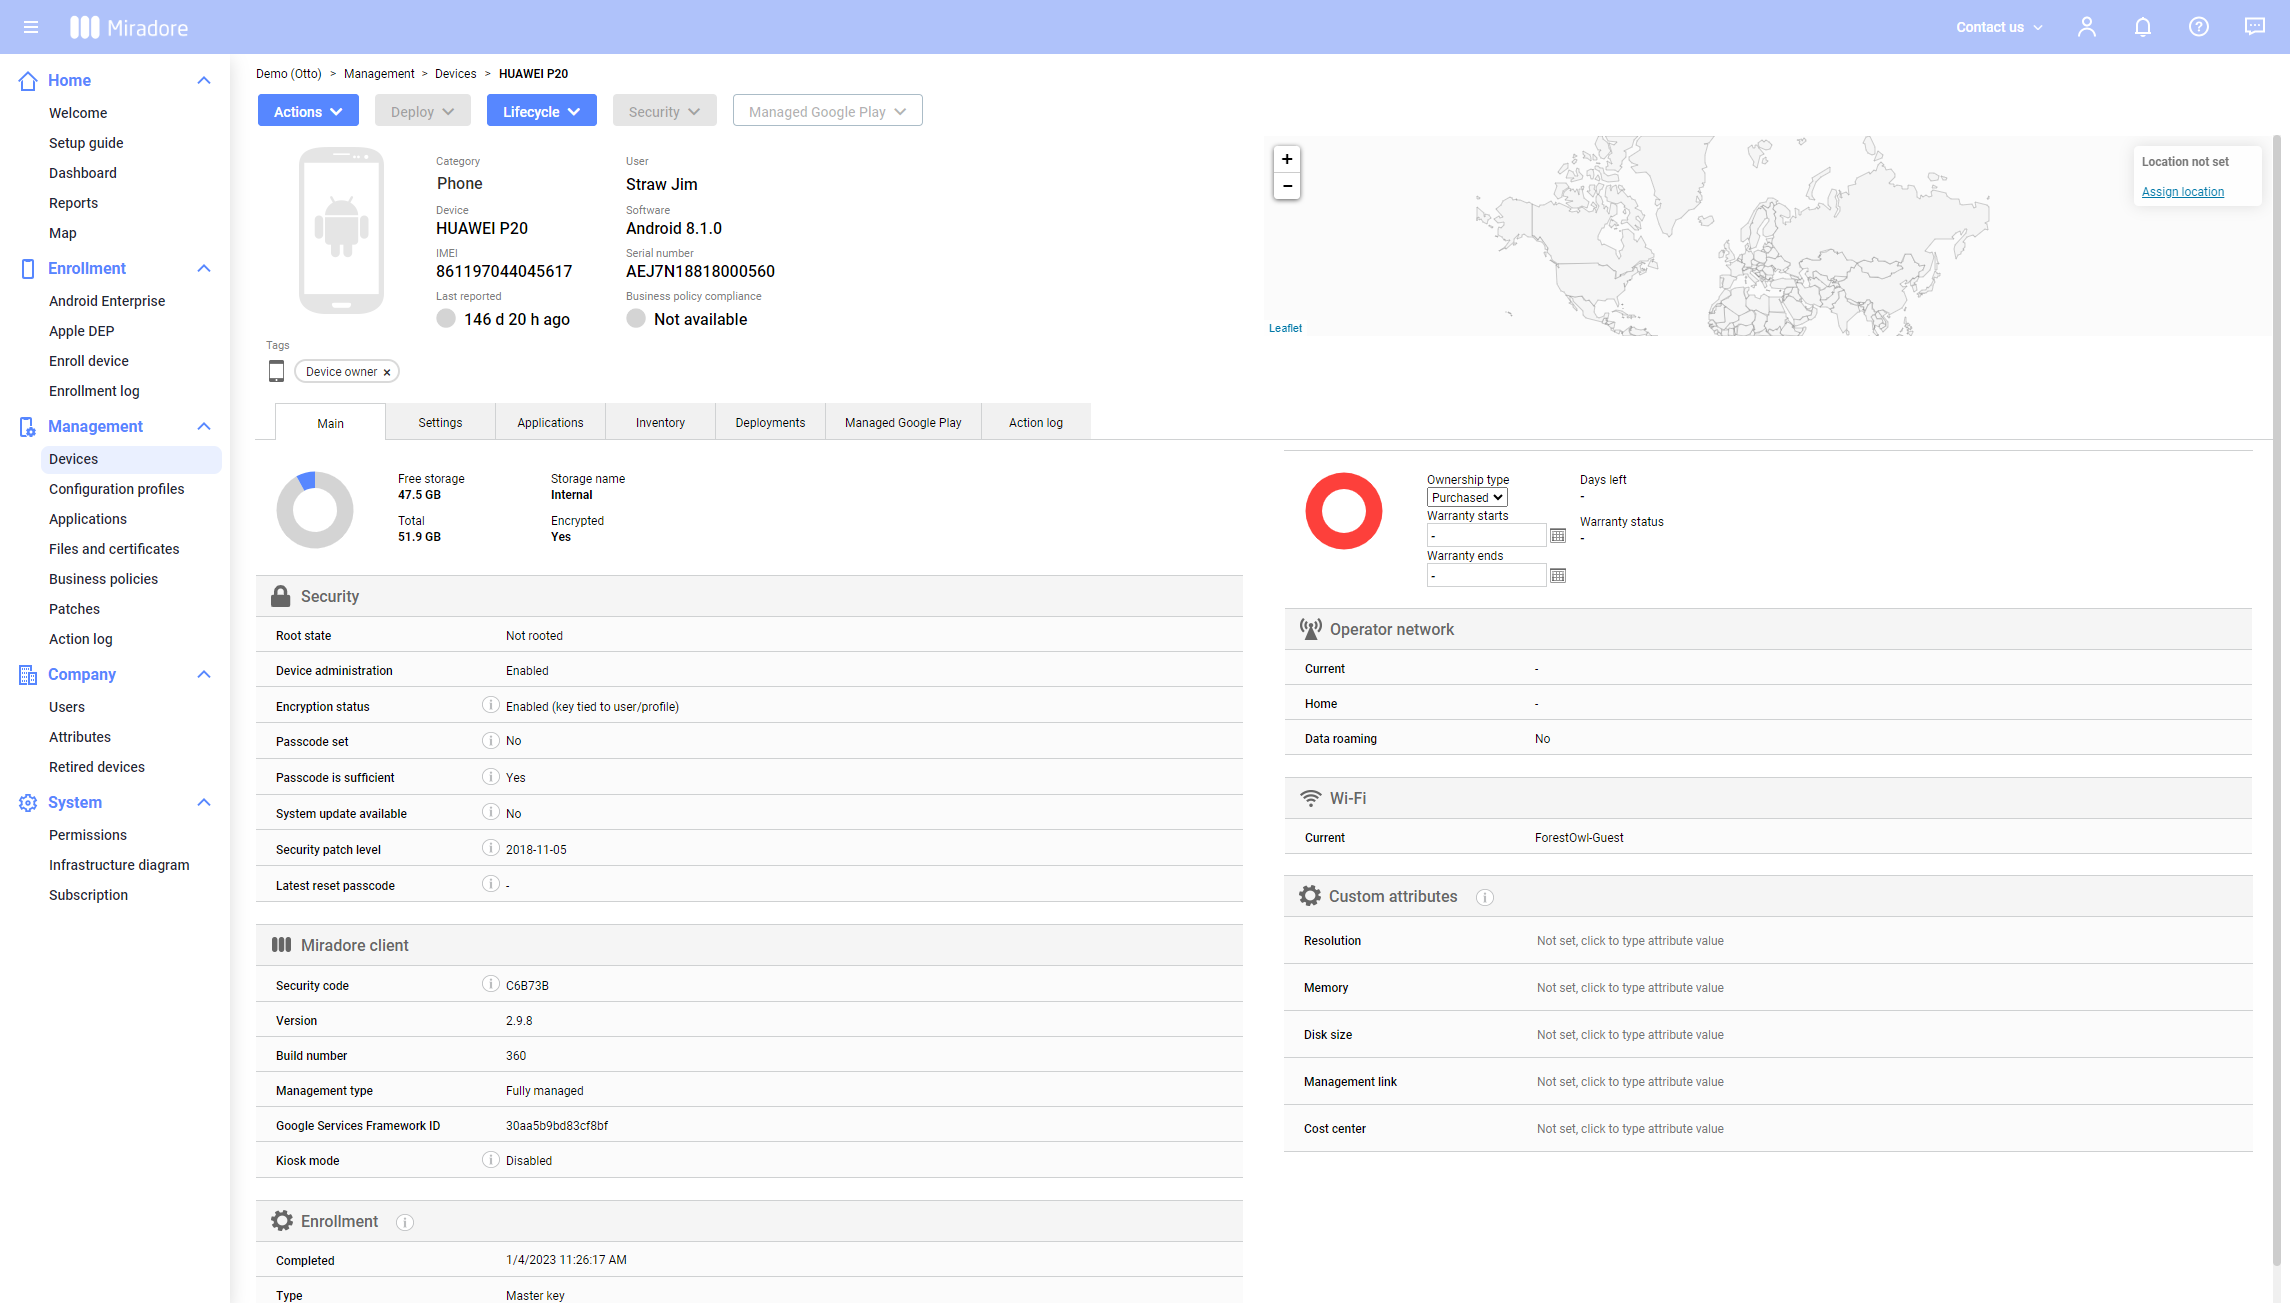The width and height of the screenshot is (2290, 1303).
Task: Collapse the Enrollment sidebar section
Action: point(204,268)
